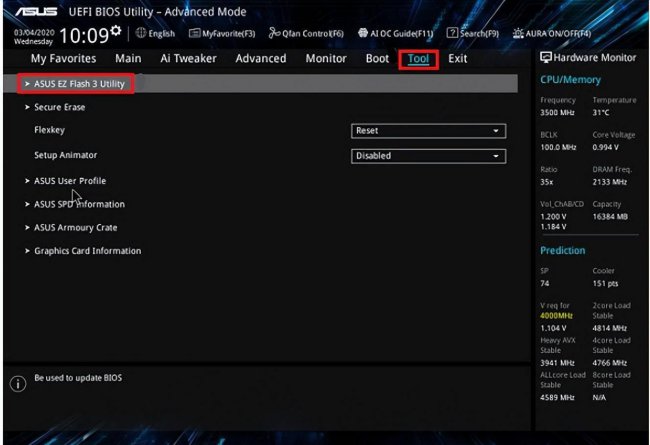Open MyFavorite(F3) shortcut
The height and width of the screenshot is (445, 650).
[228, 34]
